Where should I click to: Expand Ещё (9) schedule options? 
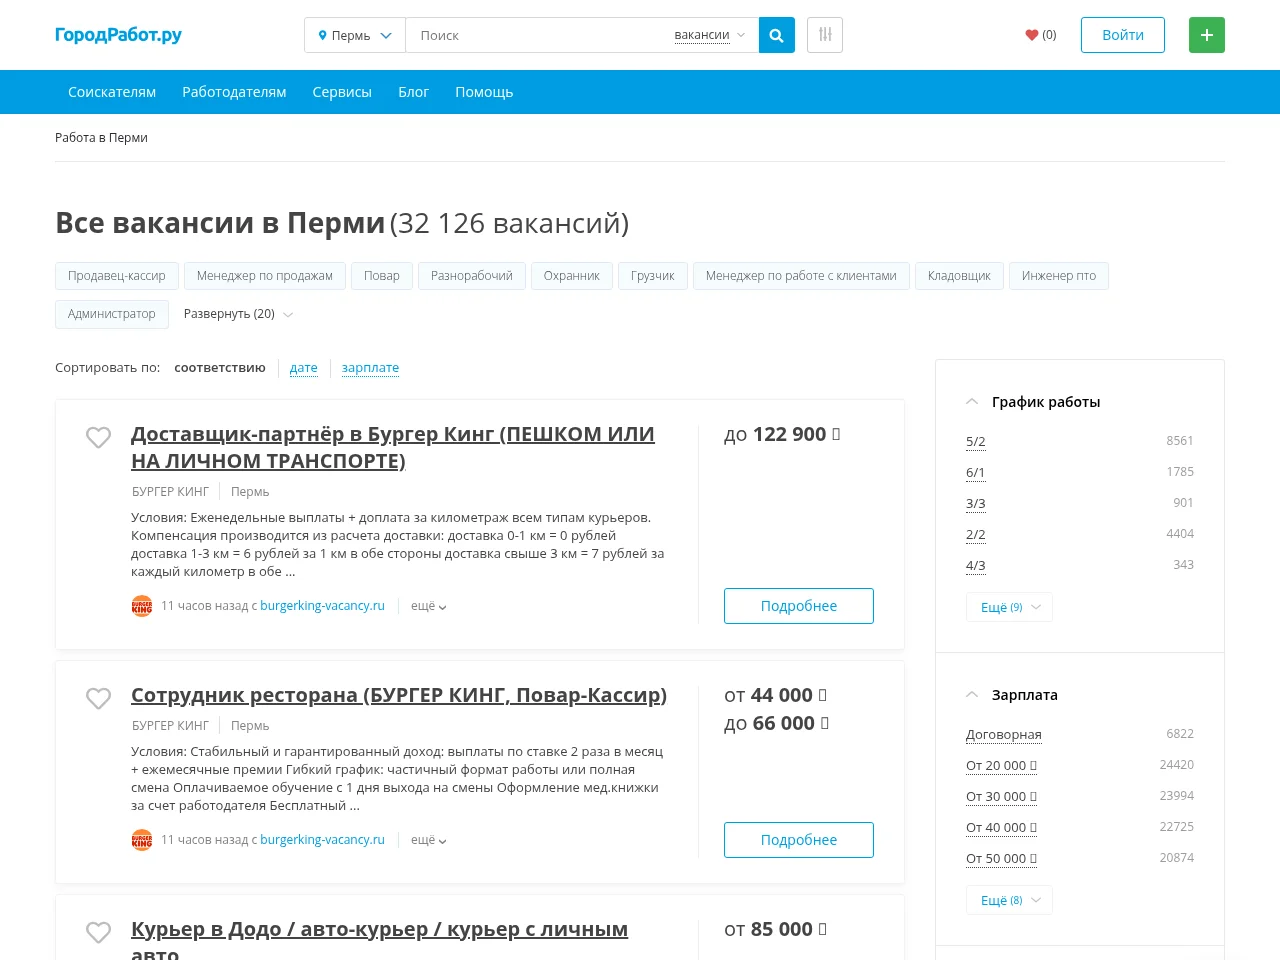(1009, 607)
